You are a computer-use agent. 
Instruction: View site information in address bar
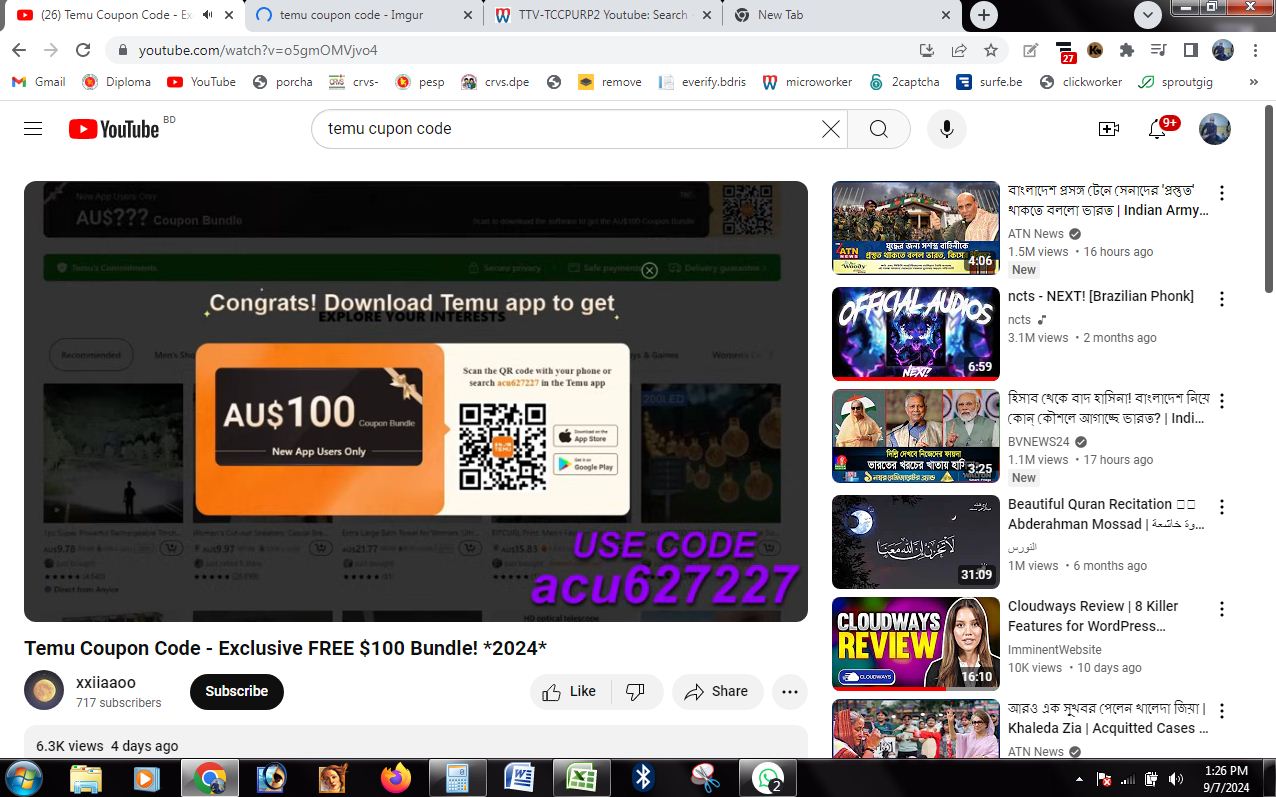[121, 50]
